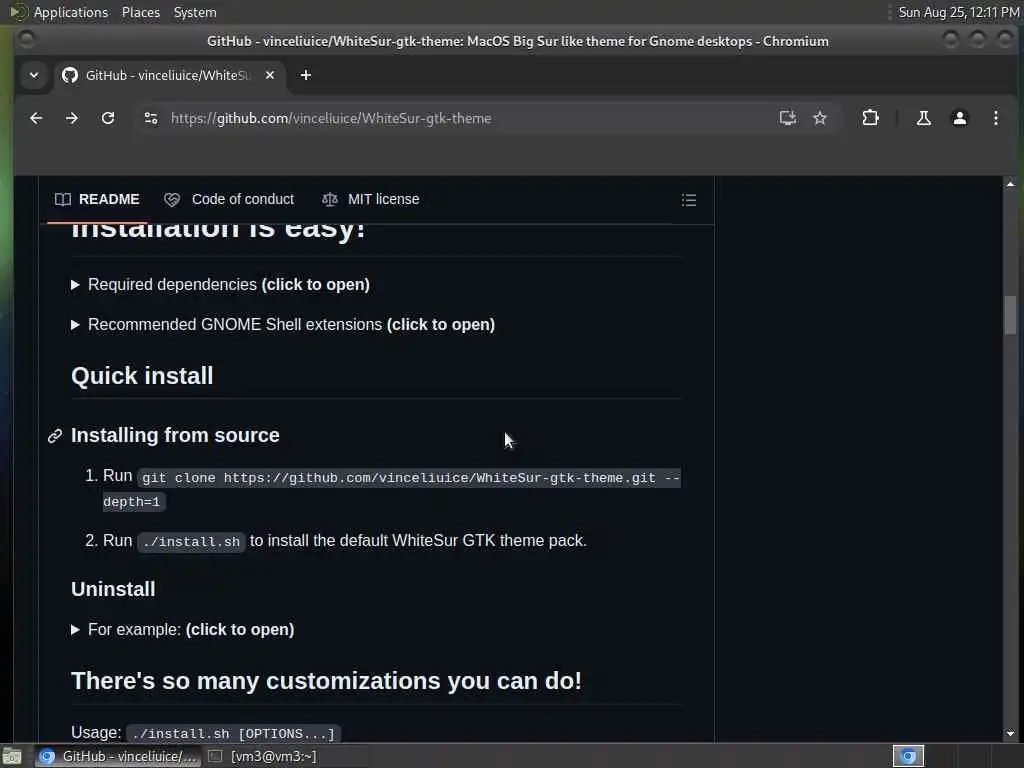Close the GitHub WhiteSur tab
1024x768 pixels.
point(270,75)
